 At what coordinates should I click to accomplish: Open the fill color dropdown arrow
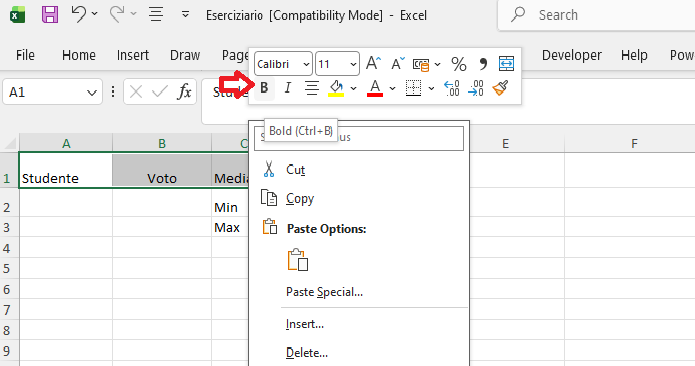[353, 89]
